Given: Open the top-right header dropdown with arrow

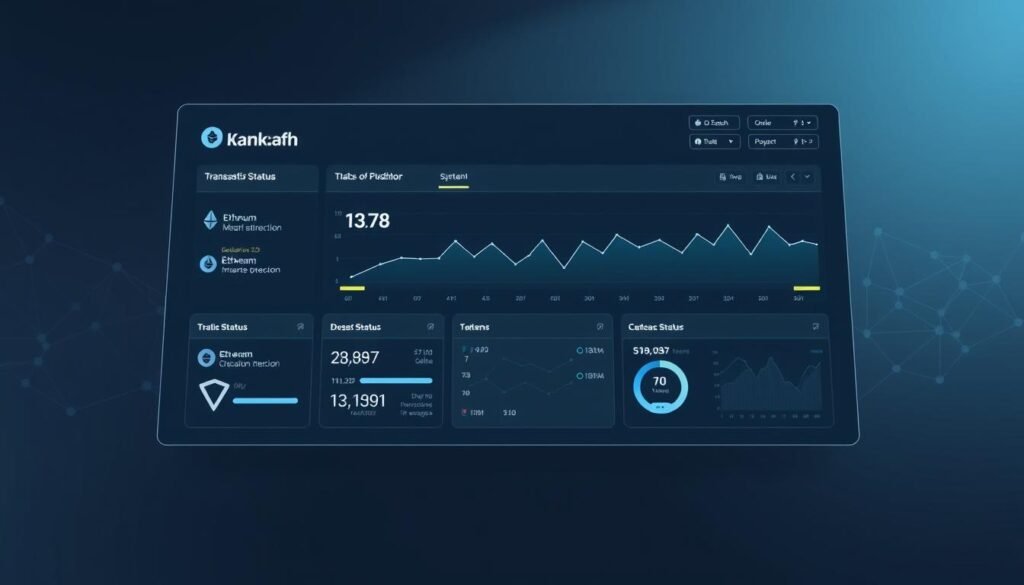Looking at the screenshot, I should coord(804,122).
